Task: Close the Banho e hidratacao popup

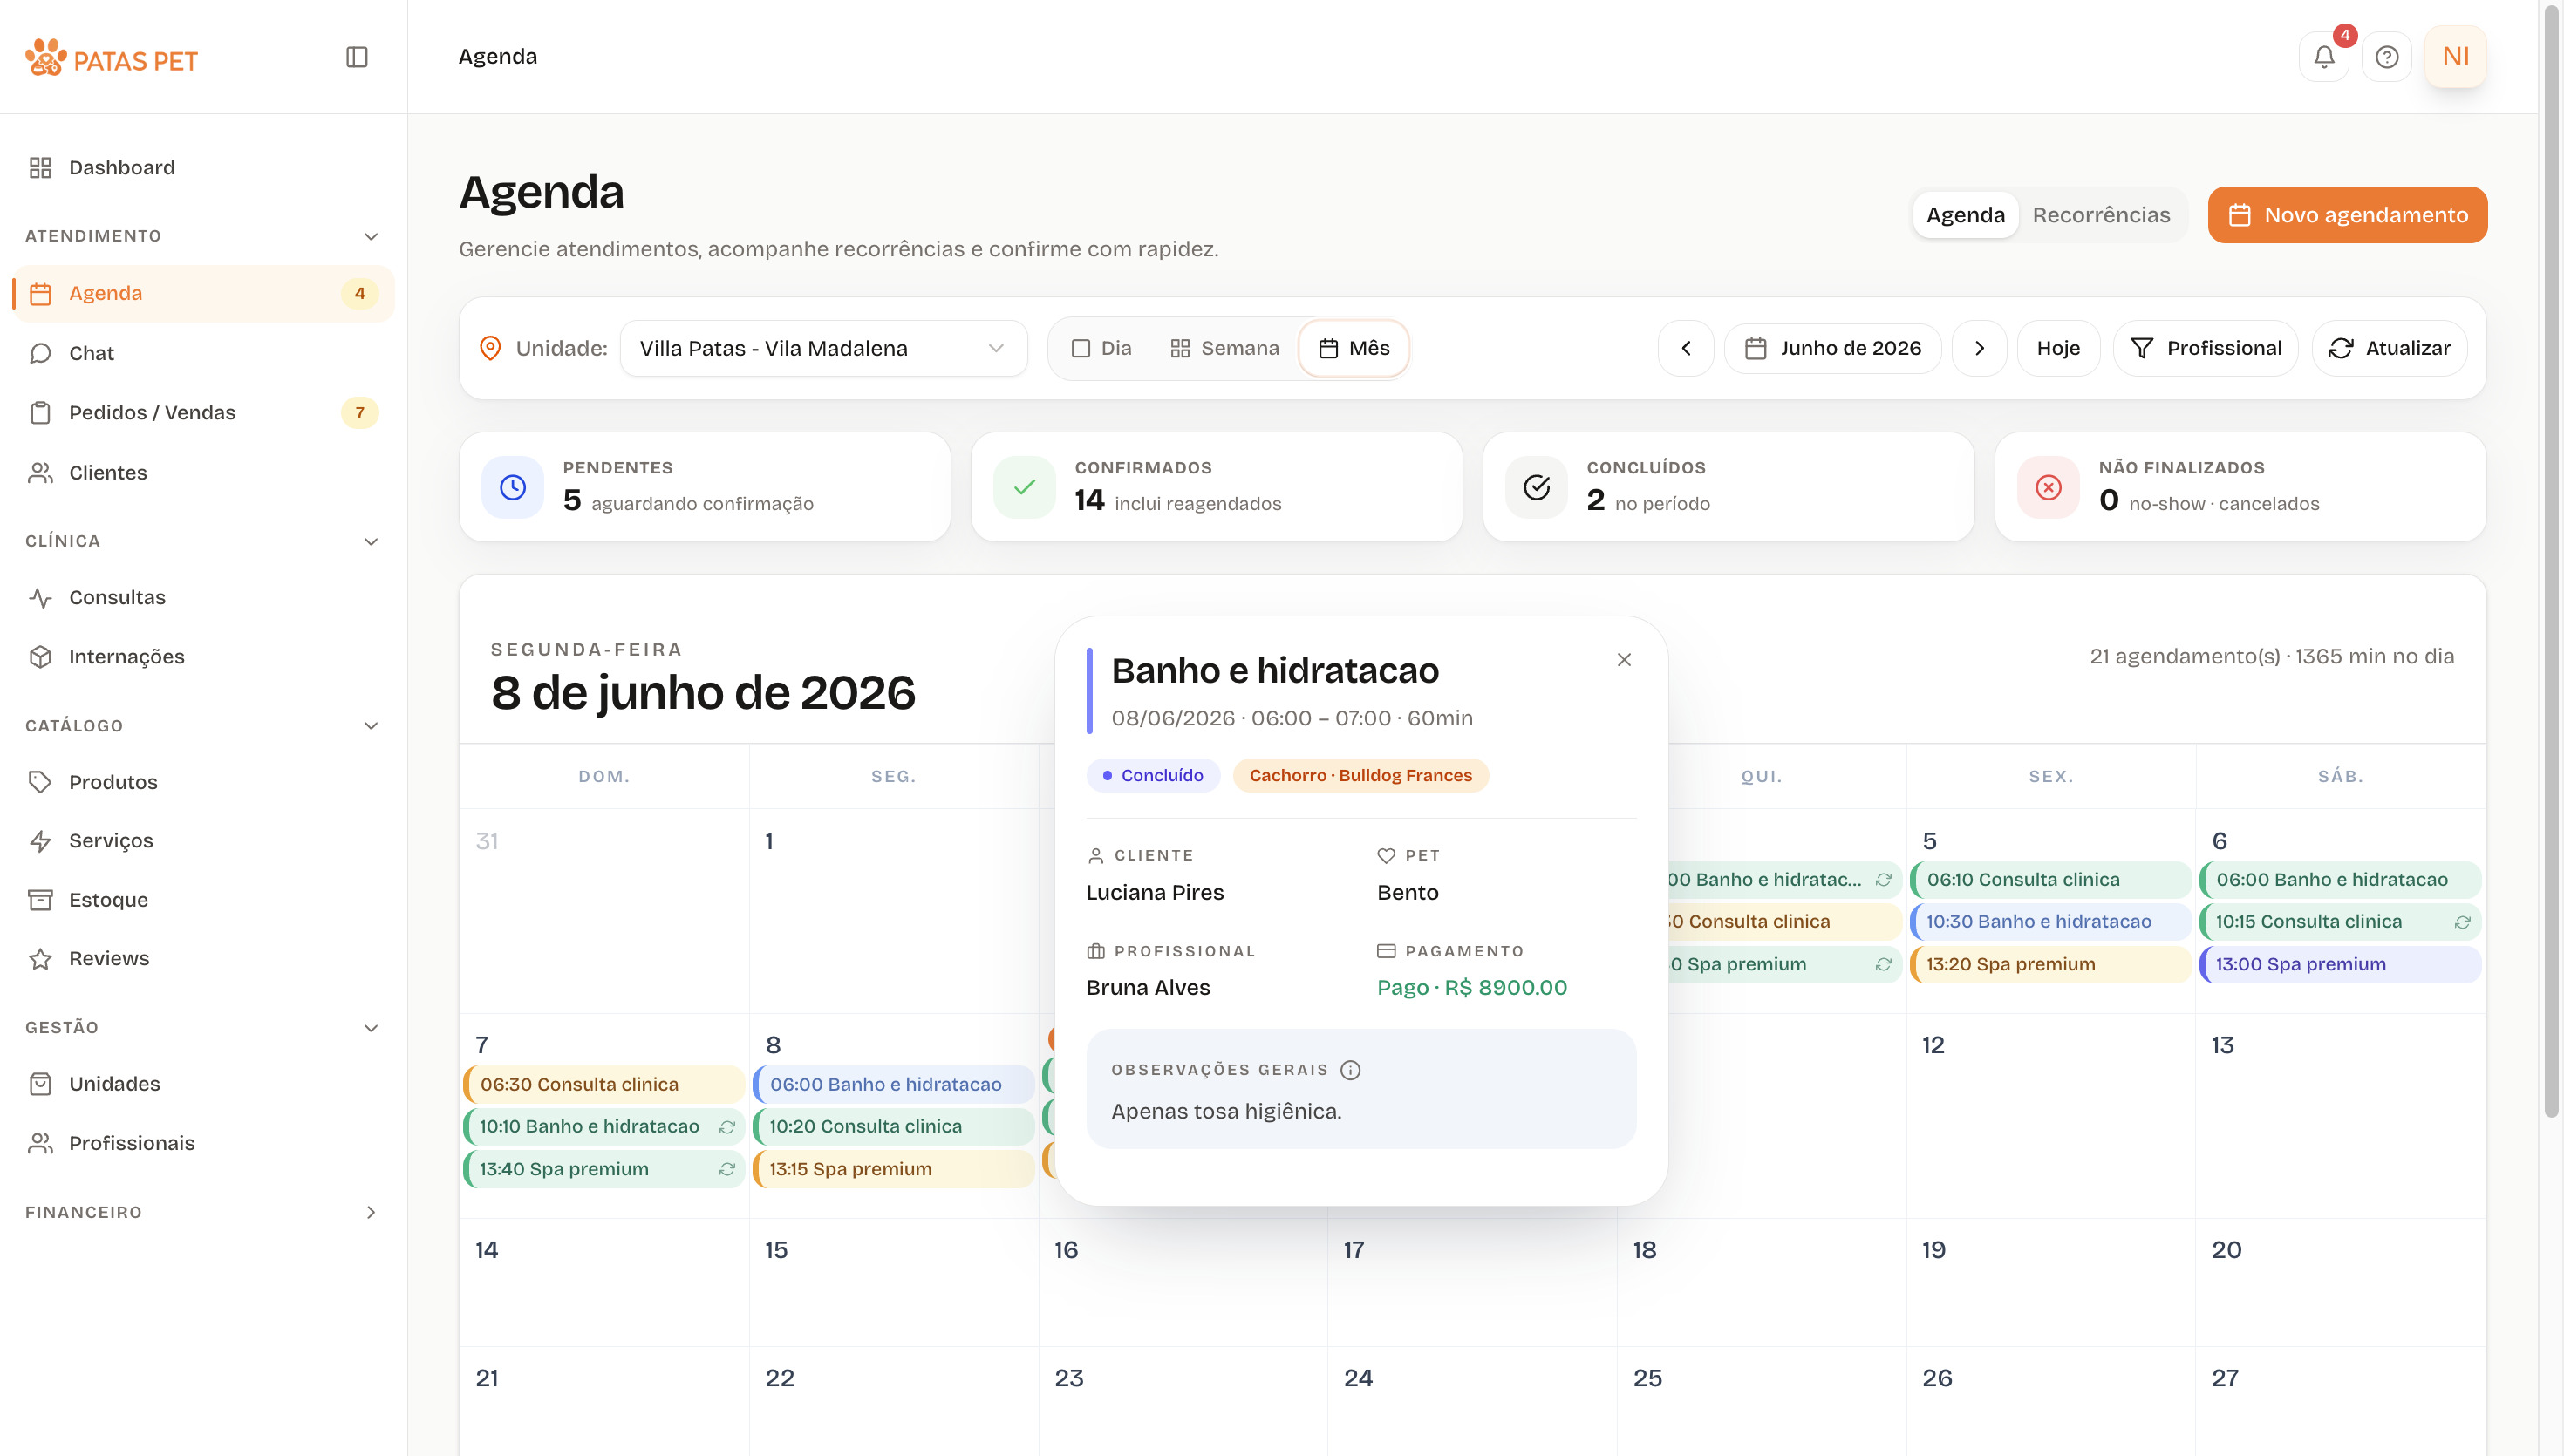Action: coord(1624,659)
